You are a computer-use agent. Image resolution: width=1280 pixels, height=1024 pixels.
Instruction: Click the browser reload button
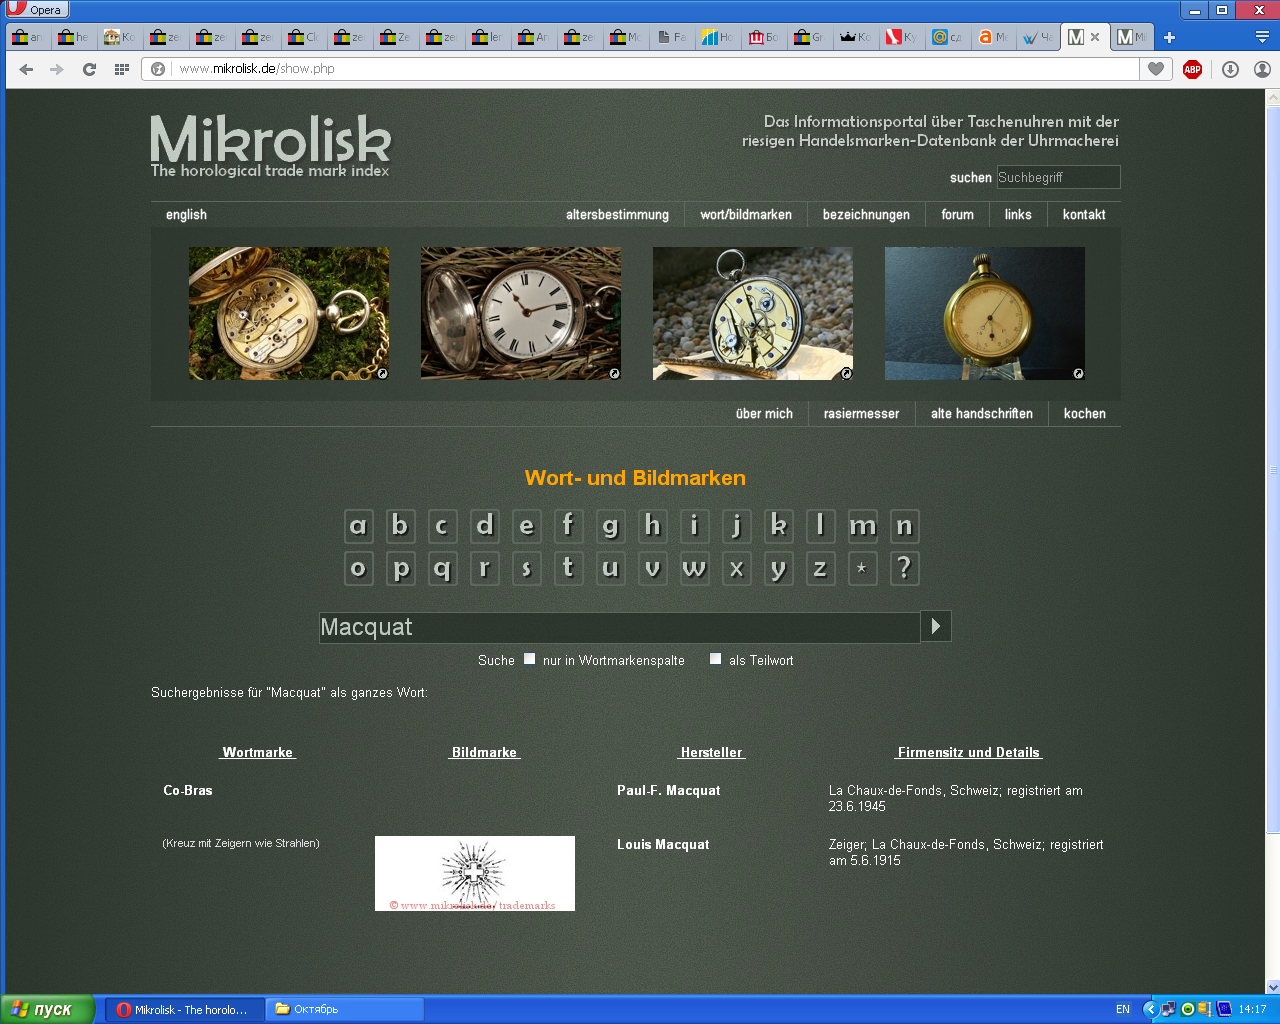(x=89, y=69)
